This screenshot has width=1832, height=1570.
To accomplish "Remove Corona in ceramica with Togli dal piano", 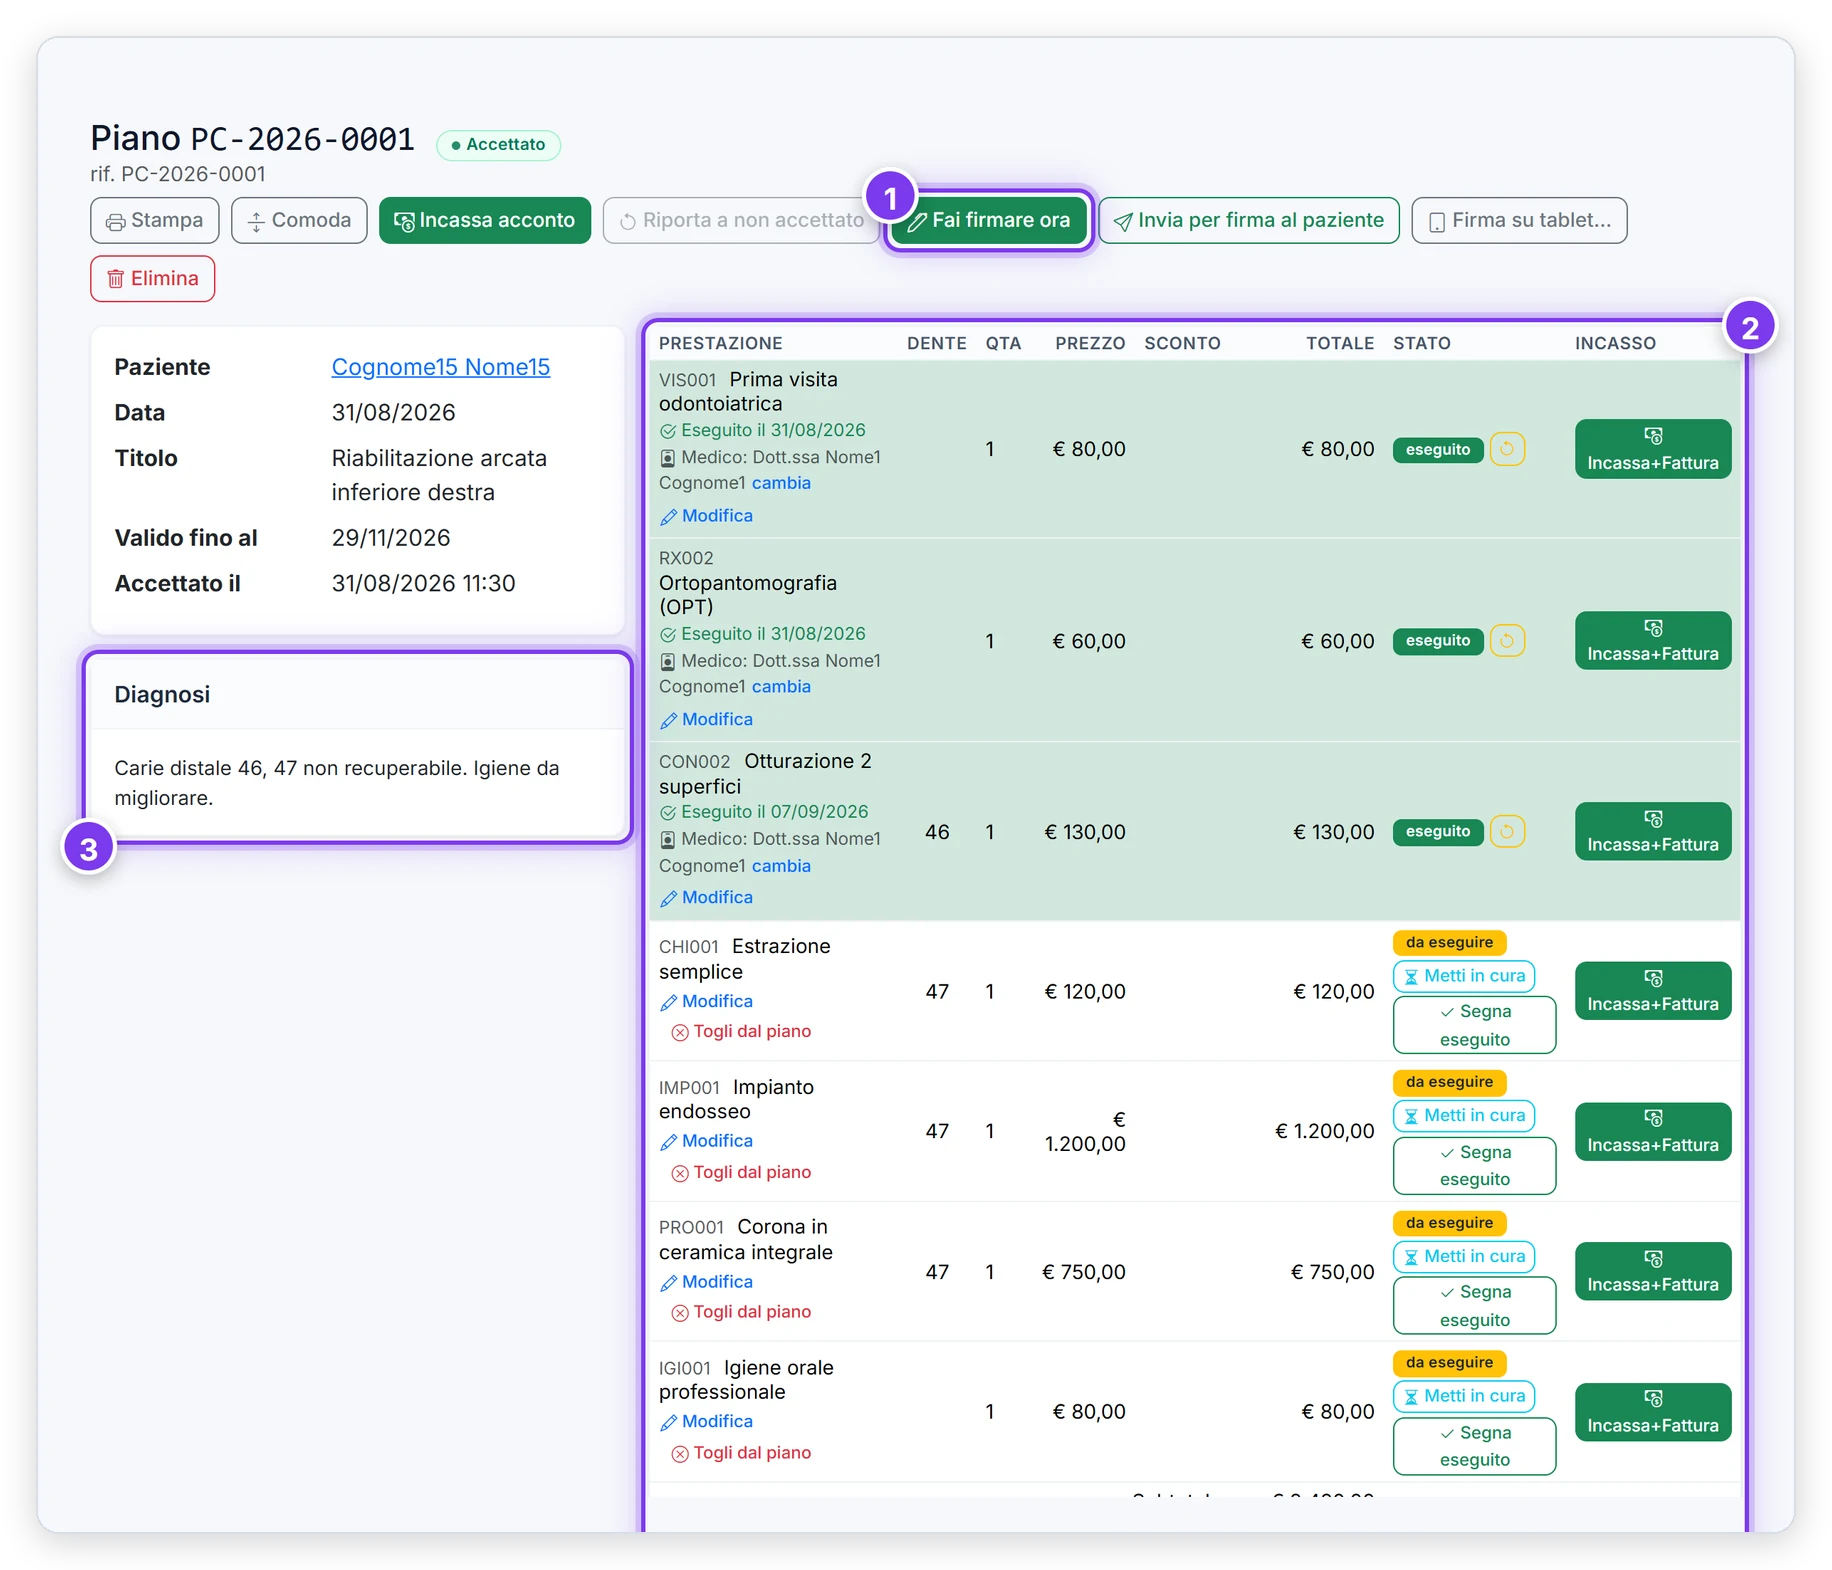I will click(741, 1312).
